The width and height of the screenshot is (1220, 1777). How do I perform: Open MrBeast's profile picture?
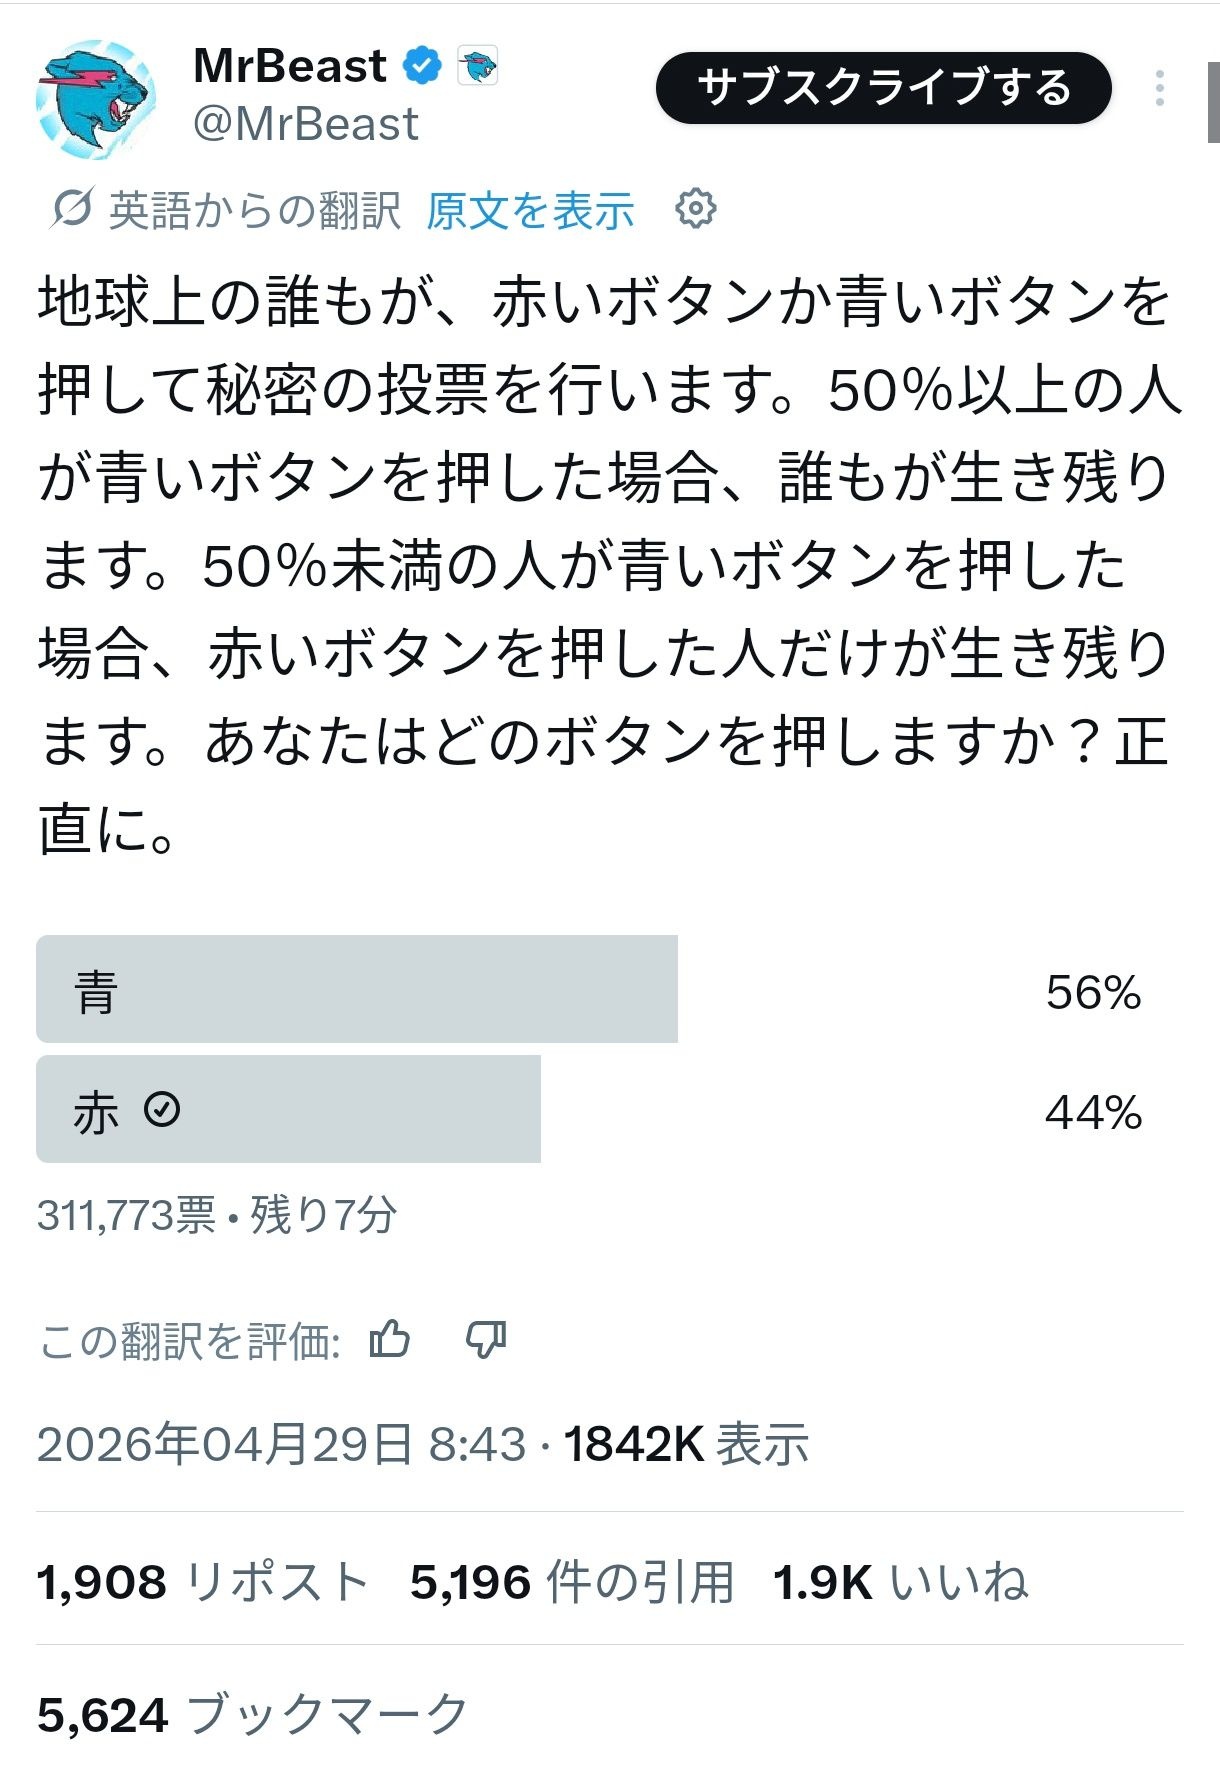[96, 99]
